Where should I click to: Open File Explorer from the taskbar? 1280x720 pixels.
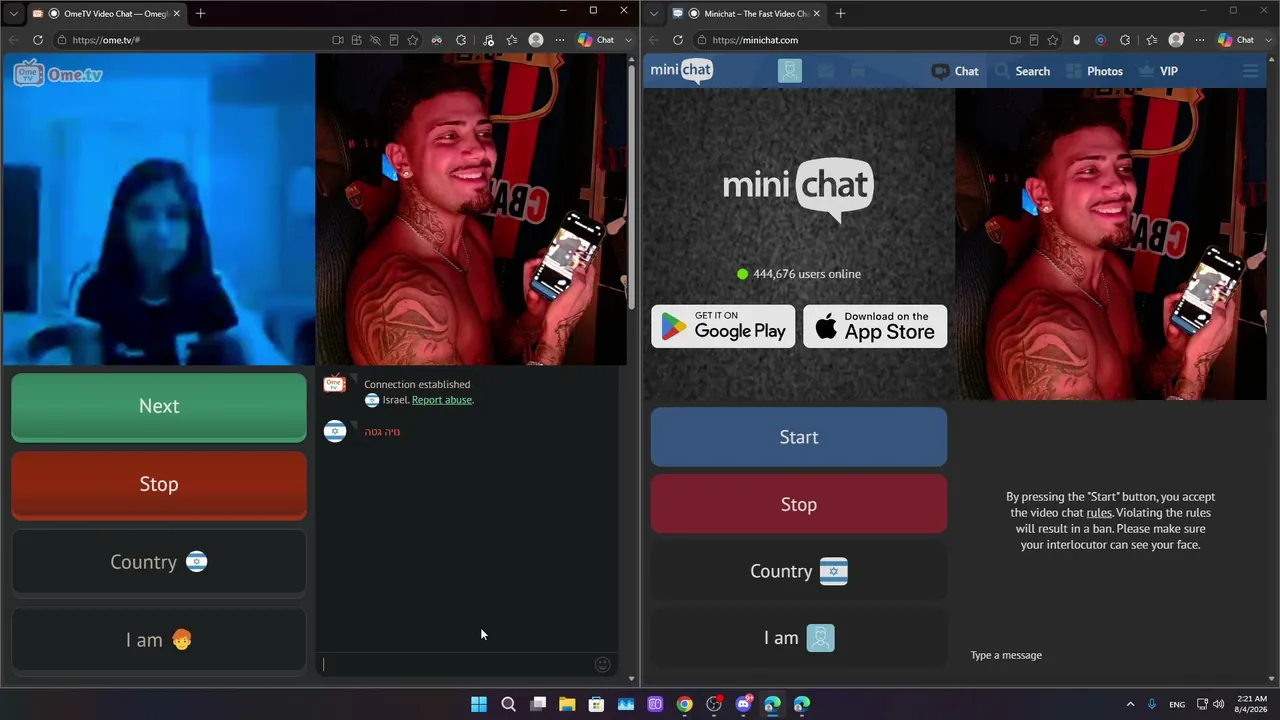[x=567, y=704]
